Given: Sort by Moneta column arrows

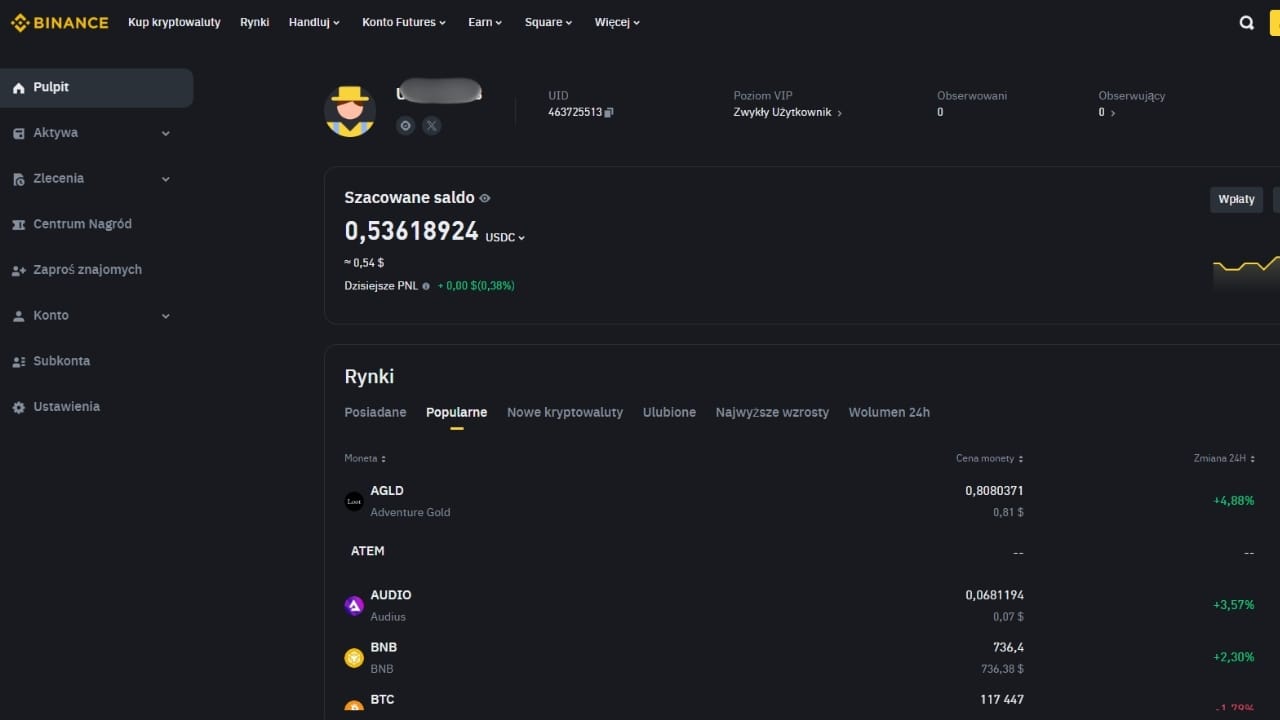Looking at the screenshot, I should (x=383, y=458).
